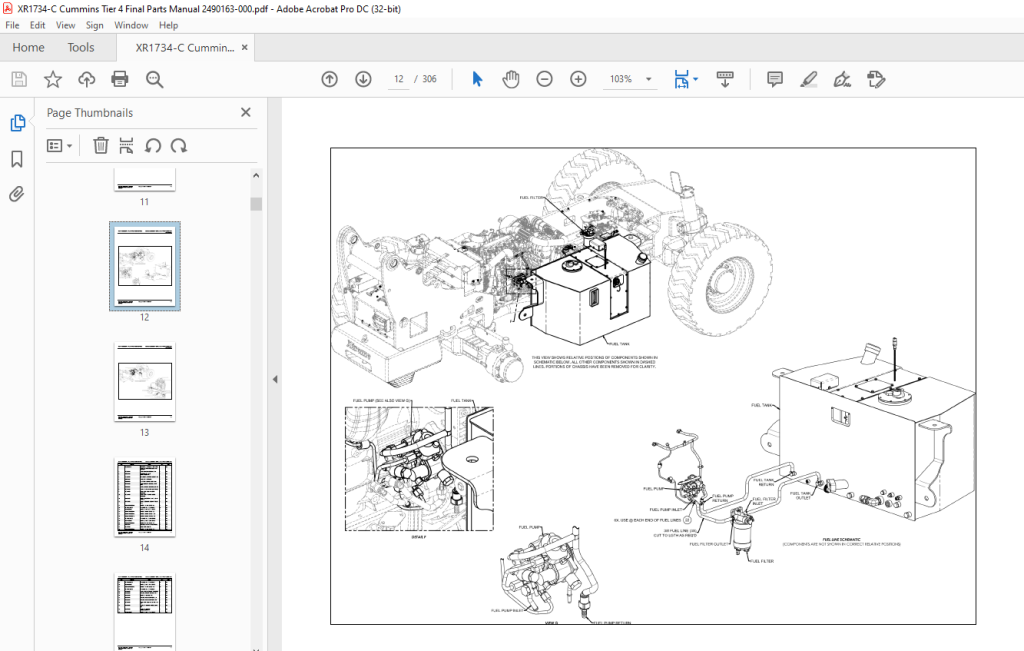
Task: Click the Delete pages trash icon
Action: [x=101, y=146]
